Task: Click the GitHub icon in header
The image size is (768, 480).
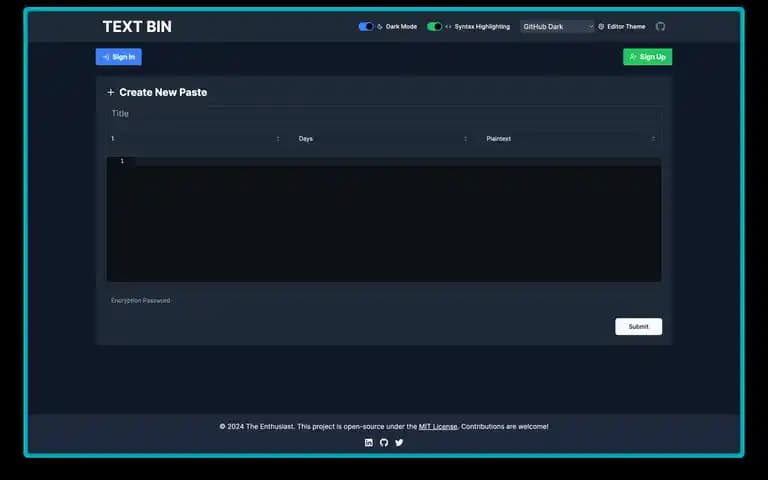Action: 660,26
